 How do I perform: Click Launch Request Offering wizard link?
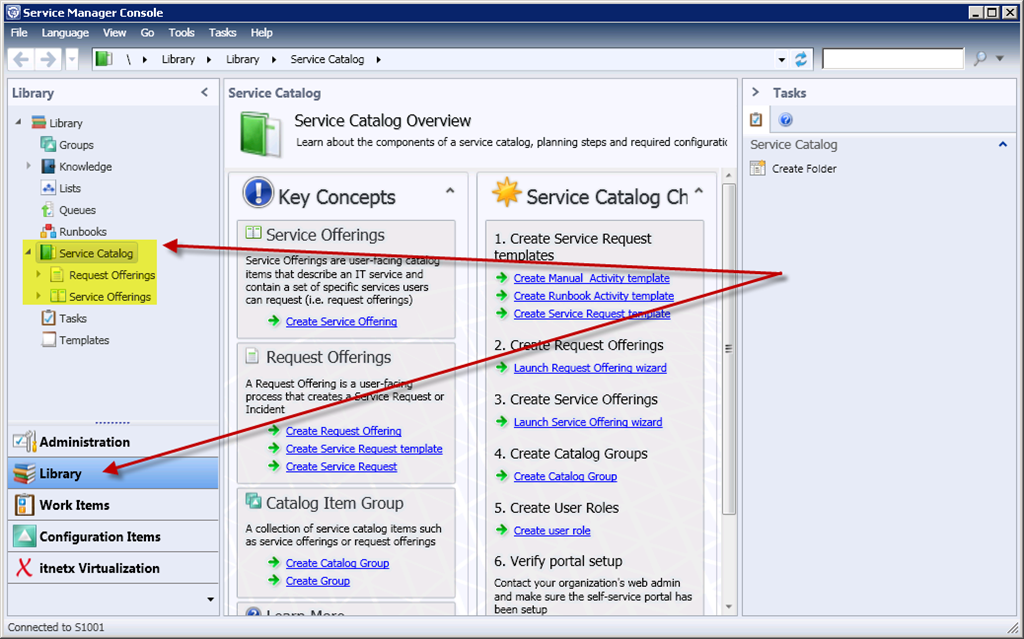pyautogui.click(x=590, y=368)
